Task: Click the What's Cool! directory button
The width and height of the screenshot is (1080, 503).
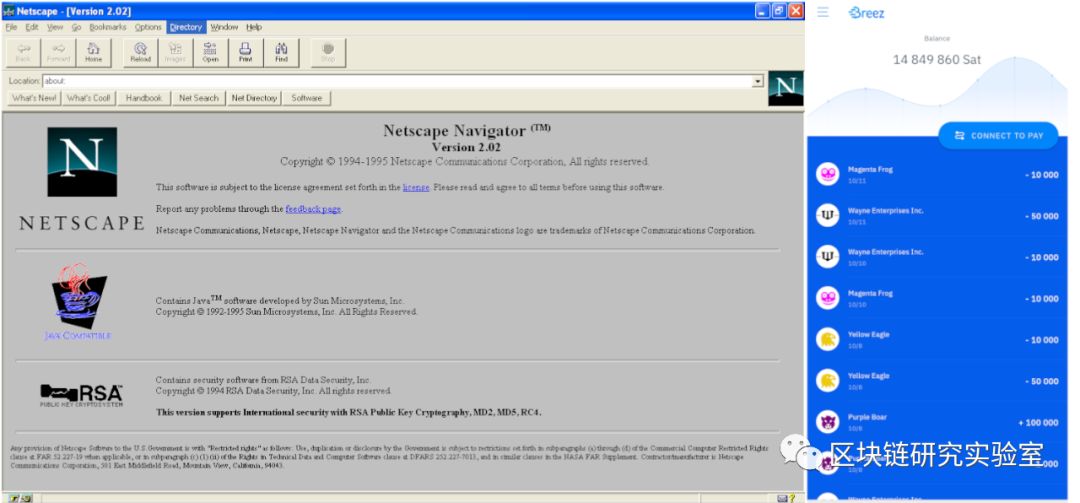Action: coord(88,99)
